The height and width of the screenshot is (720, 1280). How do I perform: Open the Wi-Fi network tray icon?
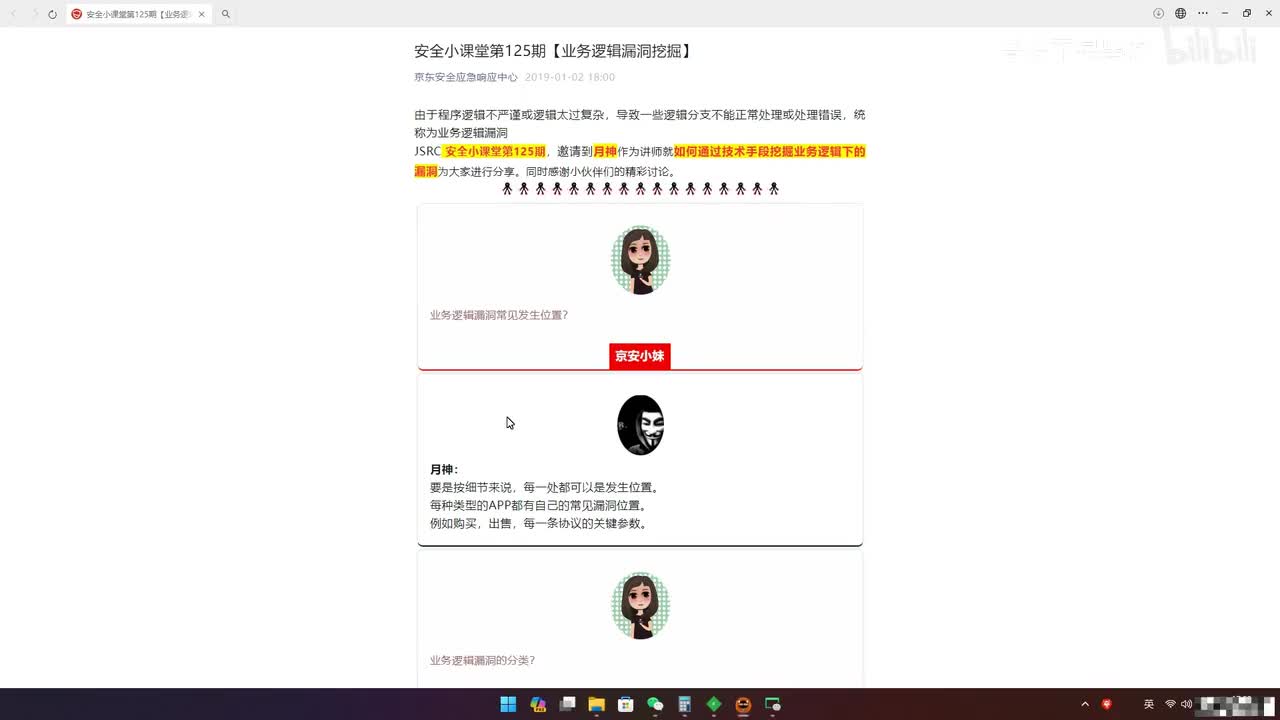(x=1170, y=704)
